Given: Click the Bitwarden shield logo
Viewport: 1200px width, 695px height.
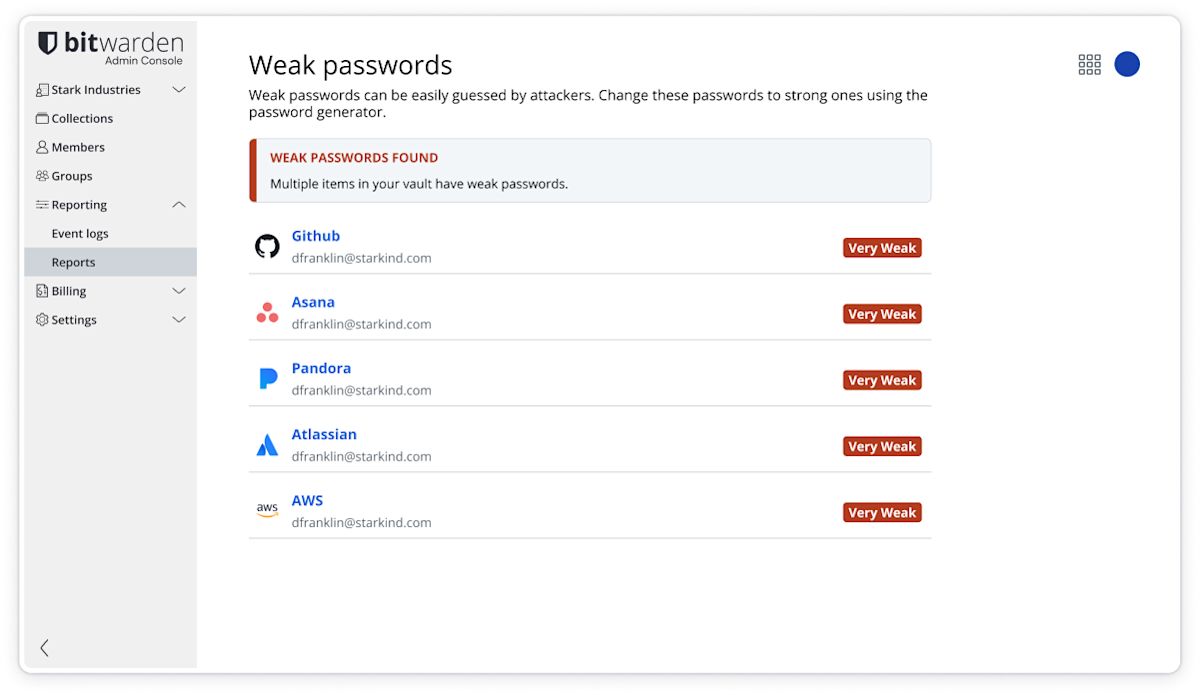Looking at the screenshot, I should [x=48, y=43].
